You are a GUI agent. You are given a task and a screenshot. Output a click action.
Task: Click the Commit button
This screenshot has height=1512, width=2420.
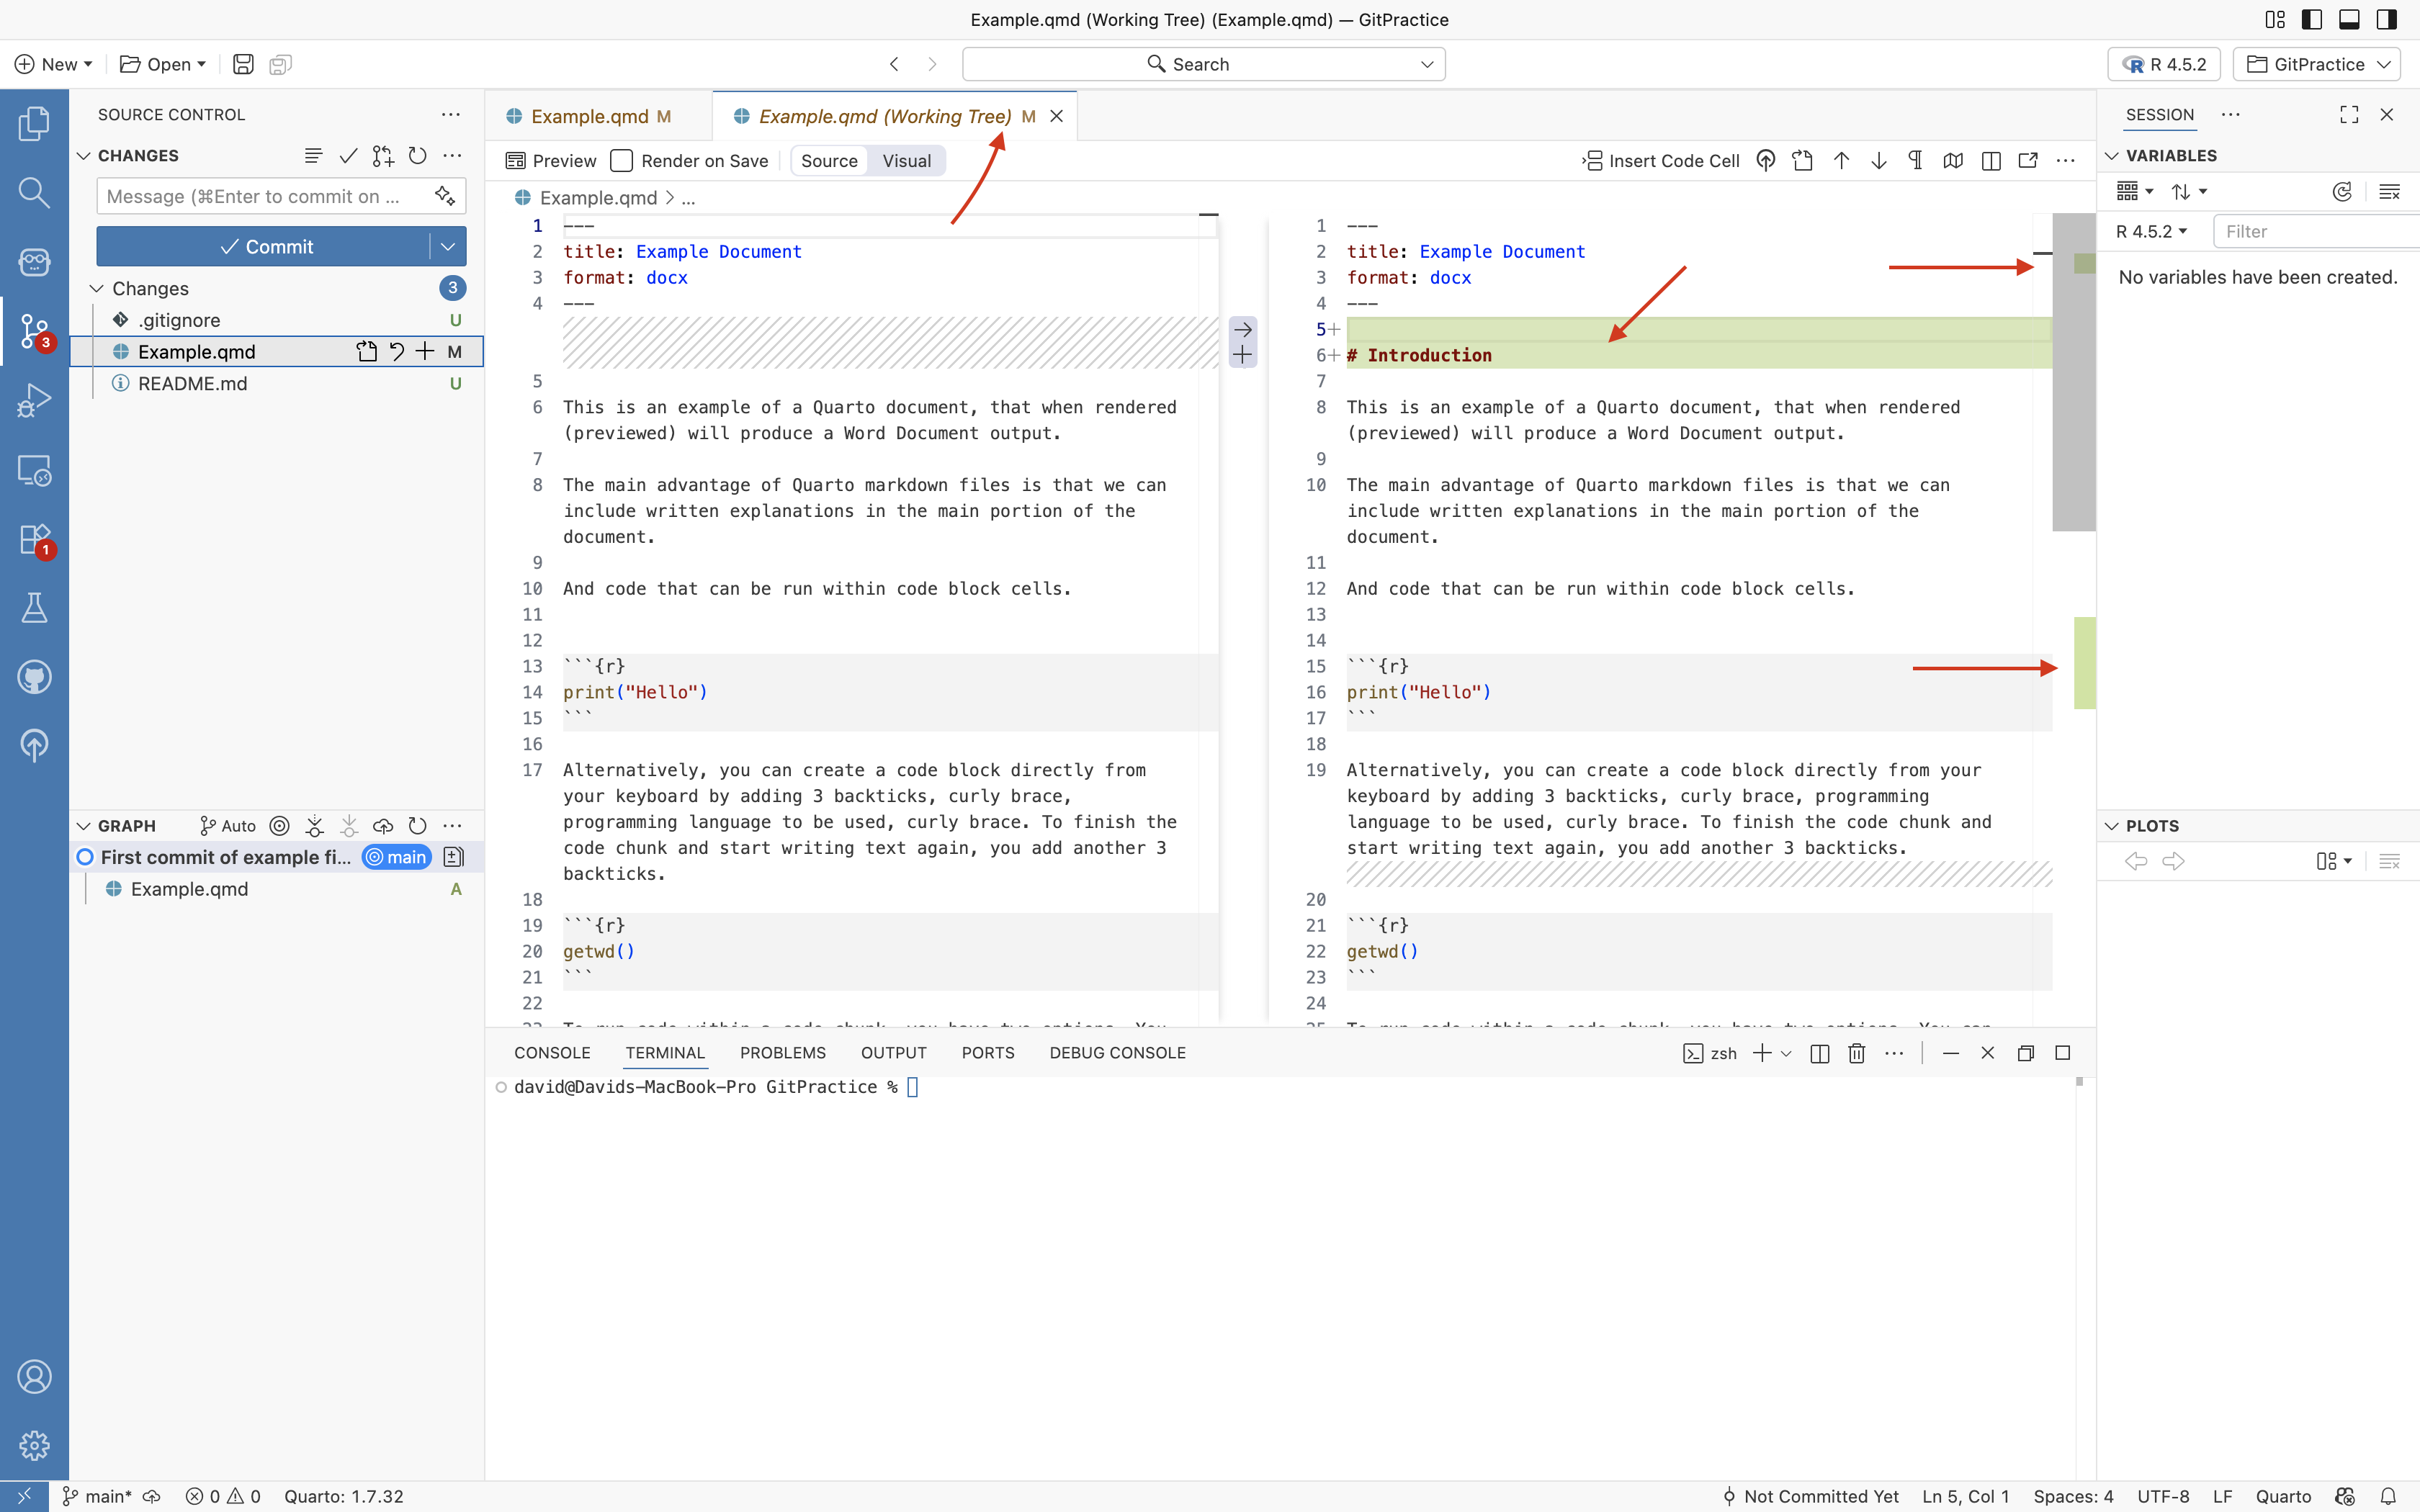click(x=264, y=247)
